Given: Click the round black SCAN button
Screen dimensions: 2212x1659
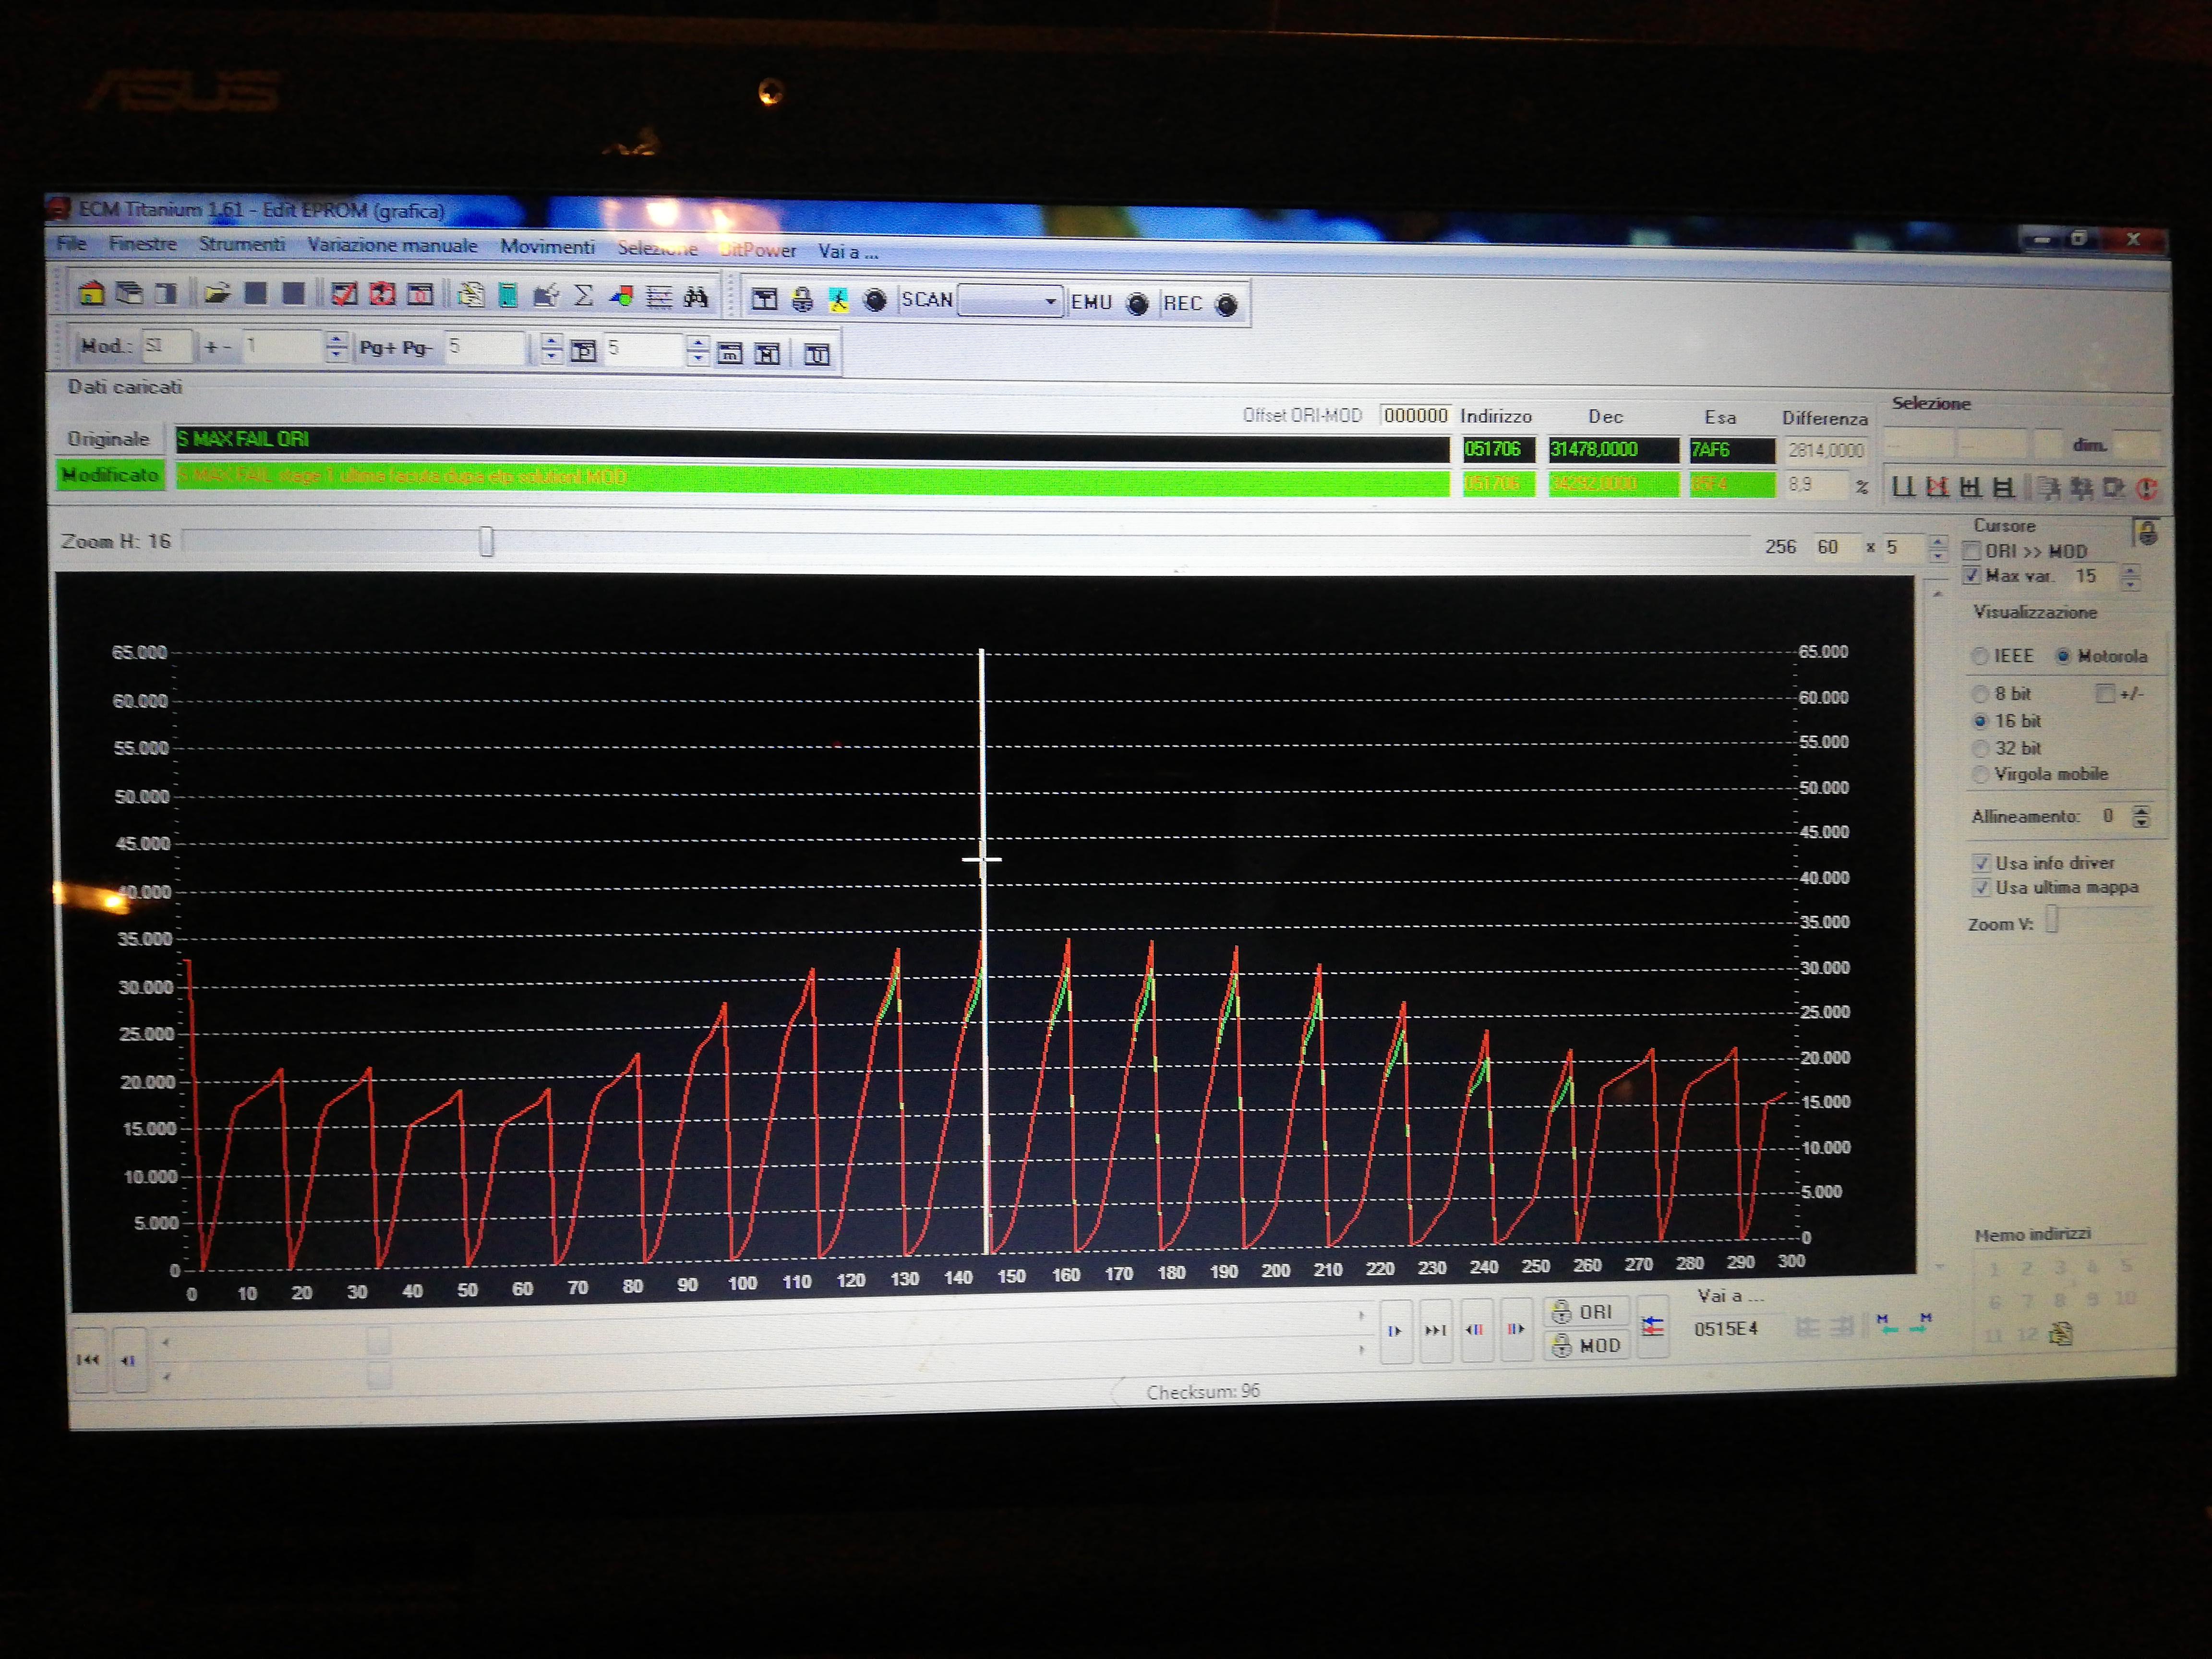Looking at the screenshot, I should 875,300.
